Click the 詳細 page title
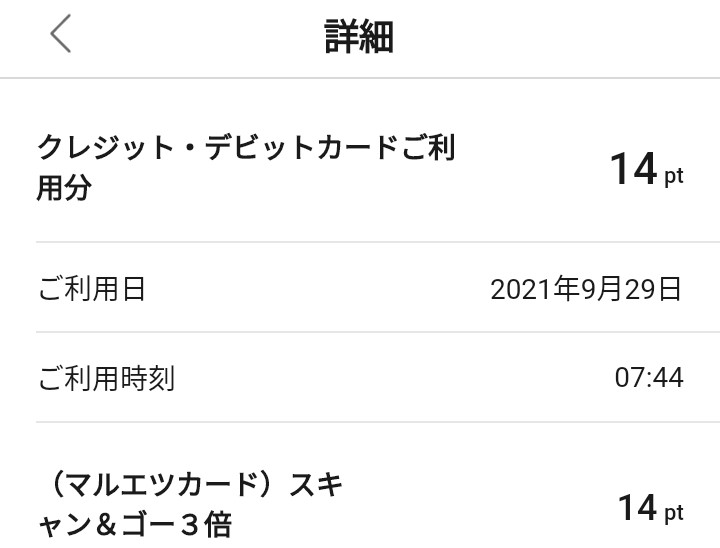 coord(359,36)
